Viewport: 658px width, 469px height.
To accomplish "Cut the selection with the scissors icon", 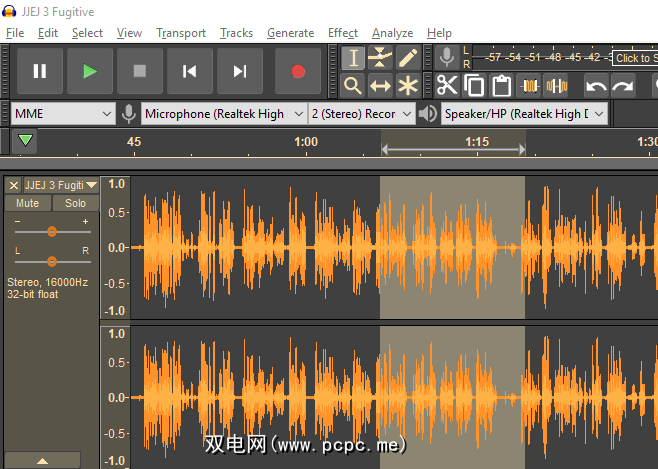I will point(447,86).
